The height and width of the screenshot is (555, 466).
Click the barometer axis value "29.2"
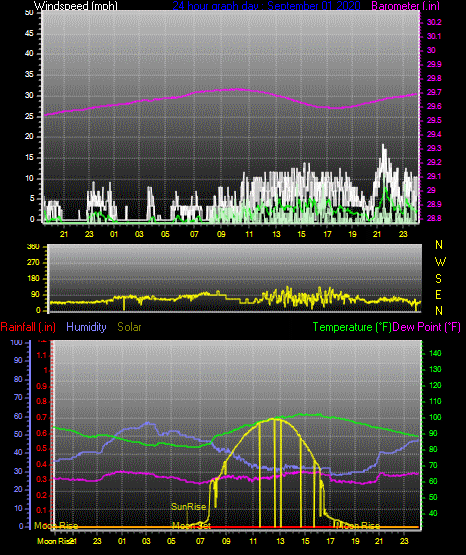pos(434,162)
